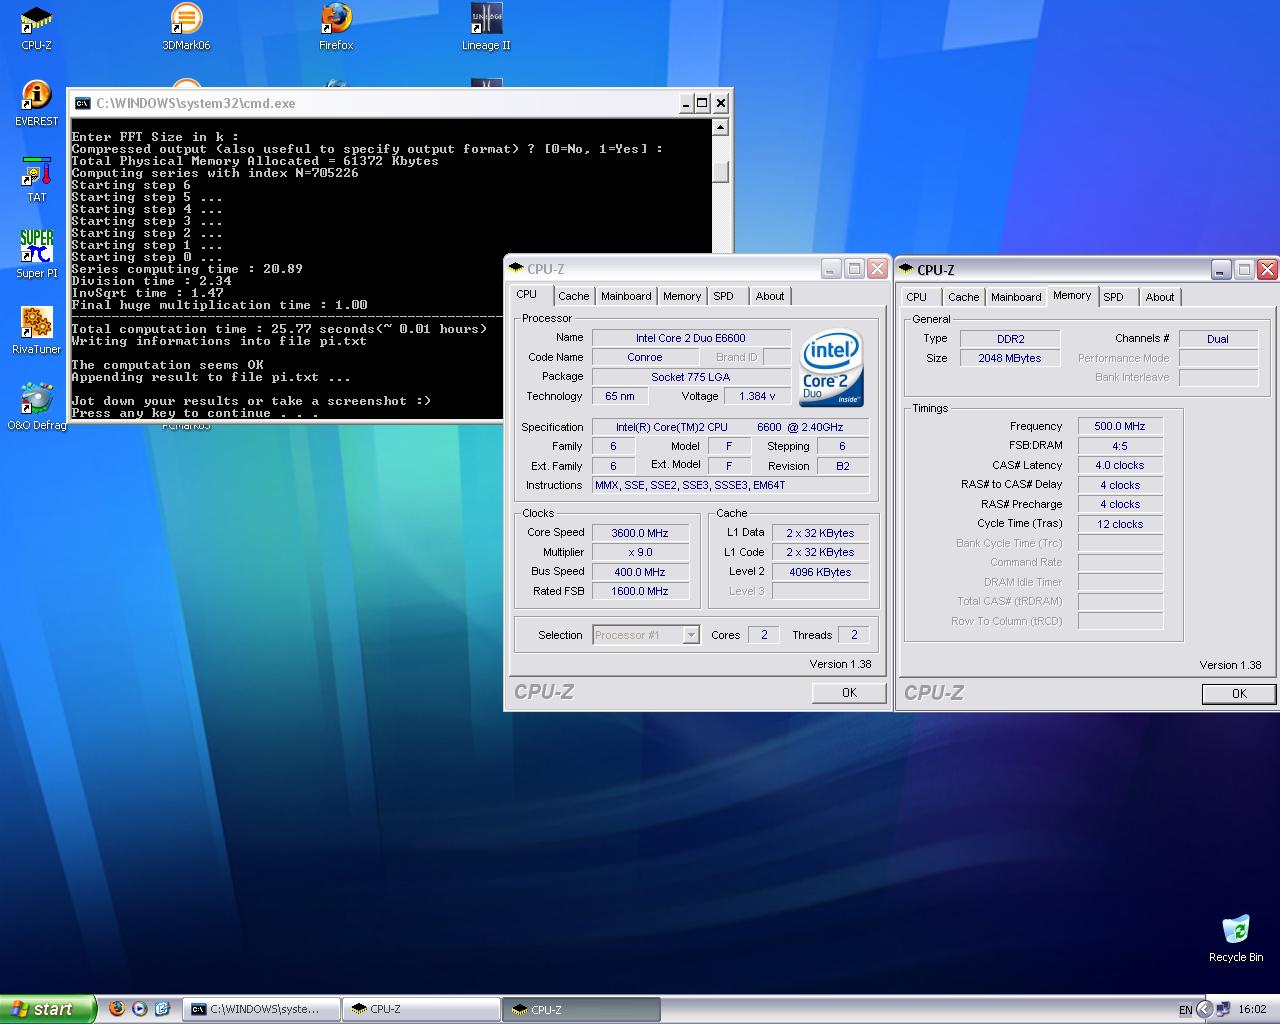Click OK in the left CPU-Z window
This screenshot has height=1024, width=1280.
[x=849, y=692]
